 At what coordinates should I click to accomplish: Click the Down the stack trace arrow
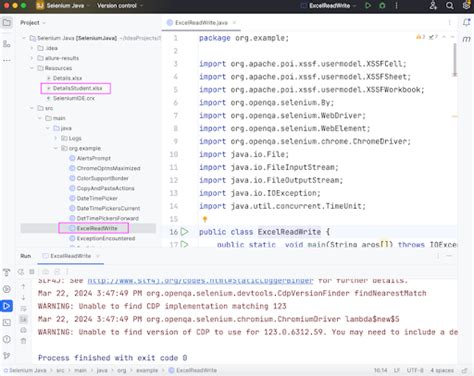click(23, 297)
